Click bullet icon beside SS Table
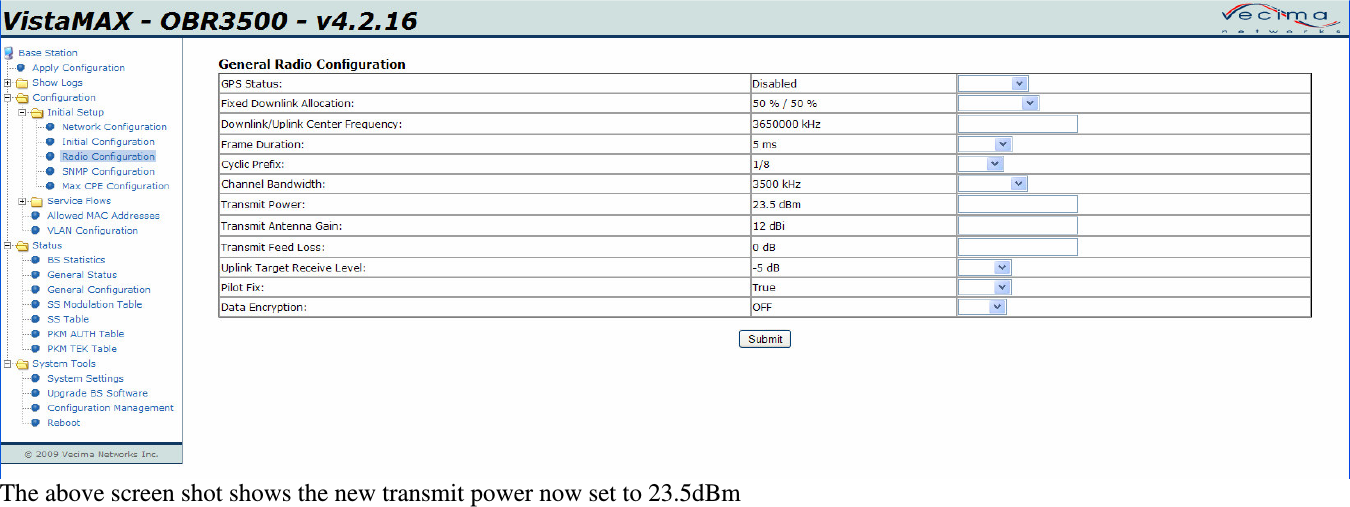 [x=37, y=319]
